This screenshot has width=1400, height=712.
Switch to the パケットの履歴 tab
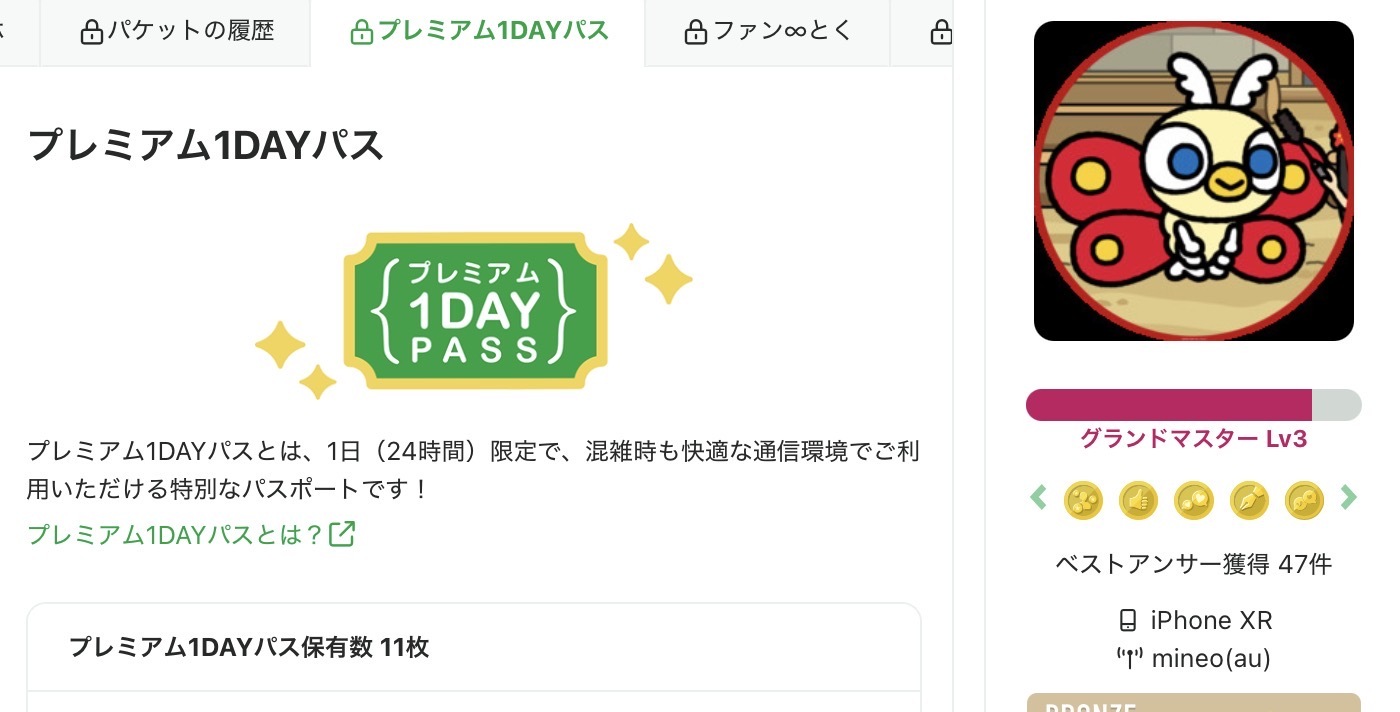click(175, 32)
